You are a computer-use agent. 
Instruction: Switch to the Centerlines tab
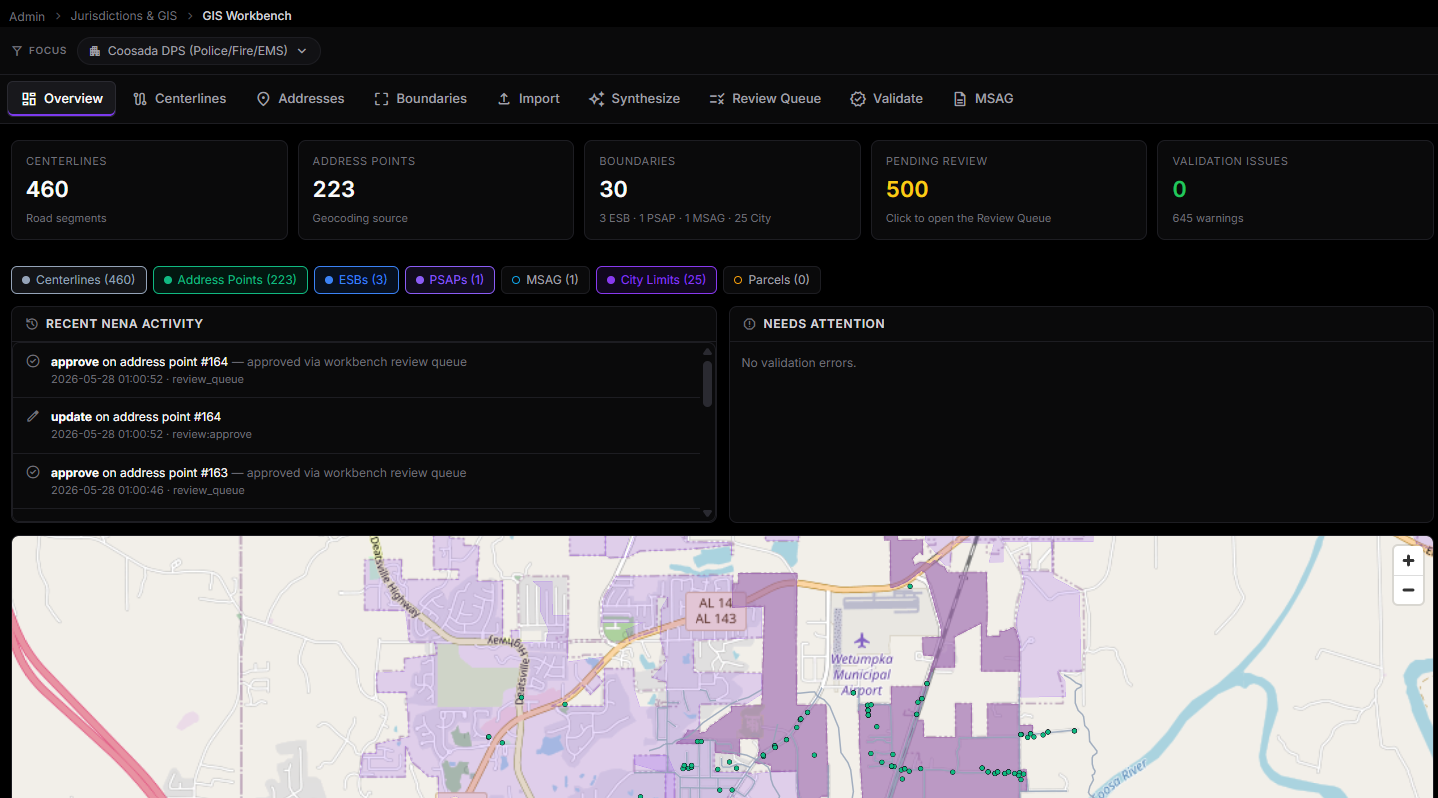[180, 99]
